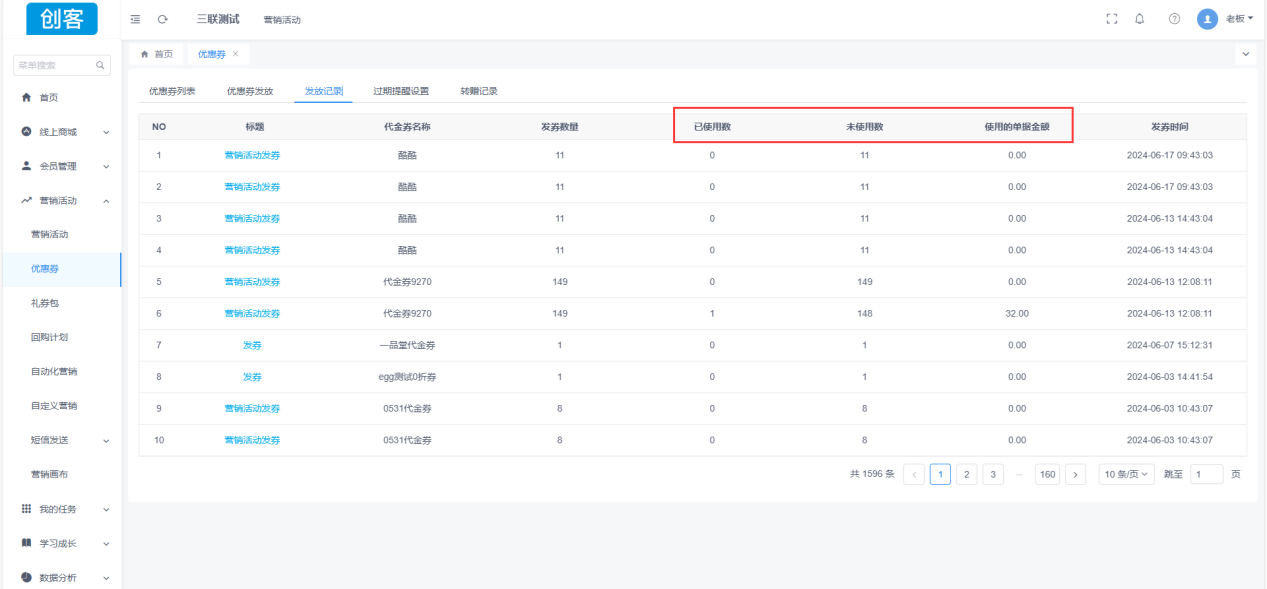Click the 发券时间 column header
The width and height of the screenshot is (1267, 589).
point(1169,127)
